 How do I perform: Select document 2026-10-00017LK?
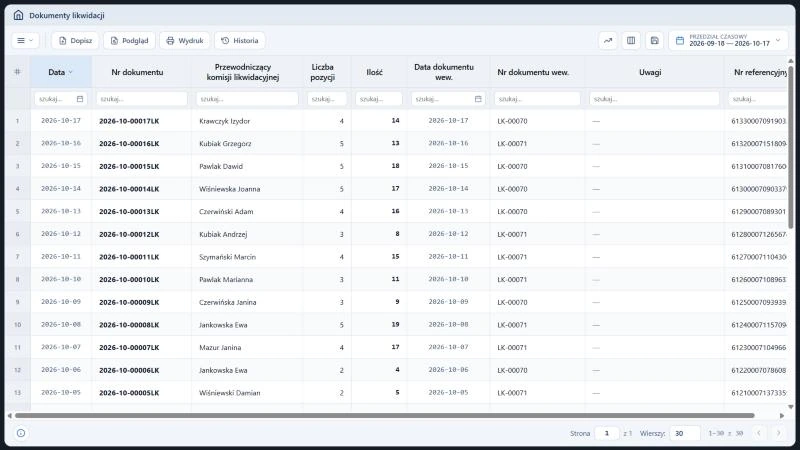coord(129,121)
